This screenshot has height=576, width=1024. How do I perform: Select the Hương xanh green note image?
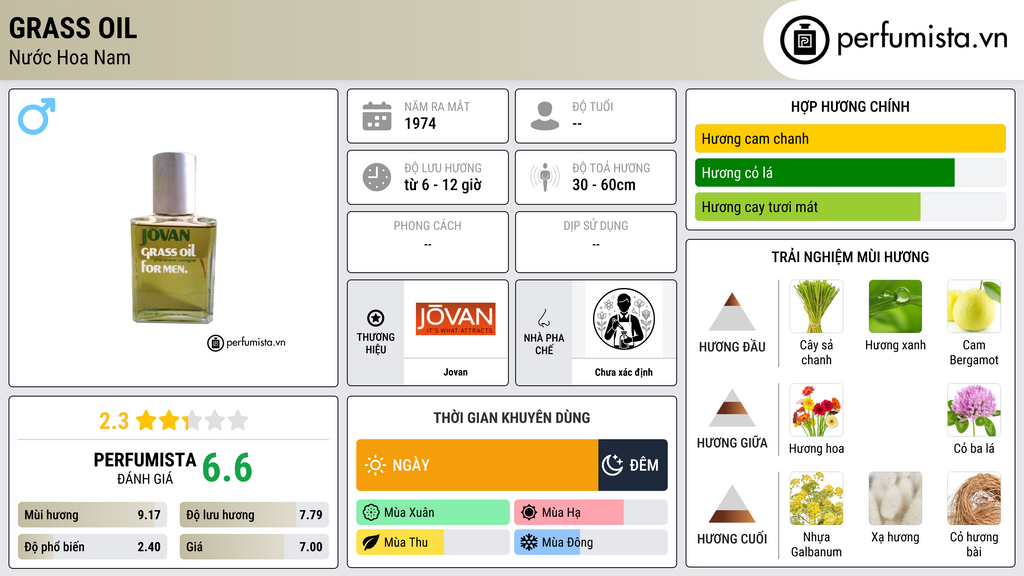coord(895,306)
